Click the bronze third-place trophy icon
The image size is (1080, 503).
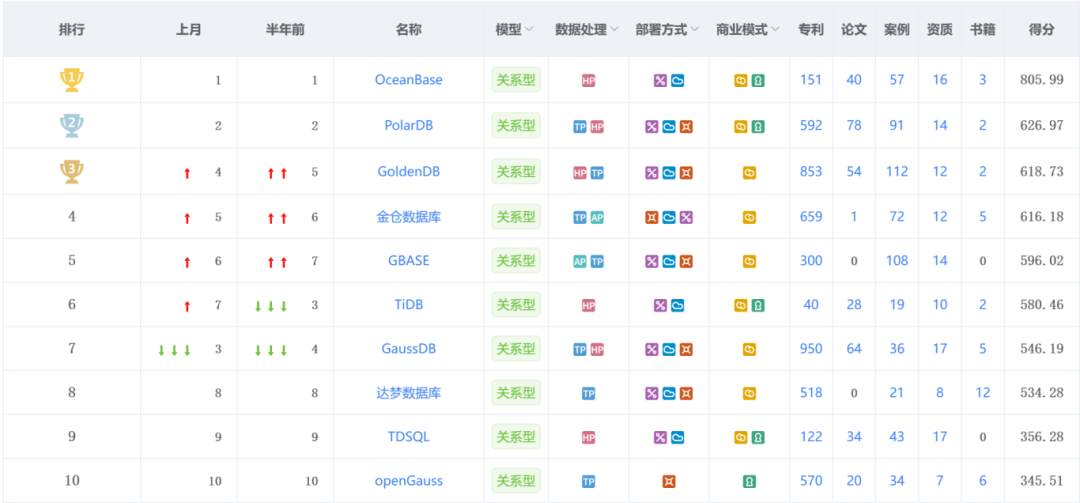pyautogui.click(x=72, y=172)
